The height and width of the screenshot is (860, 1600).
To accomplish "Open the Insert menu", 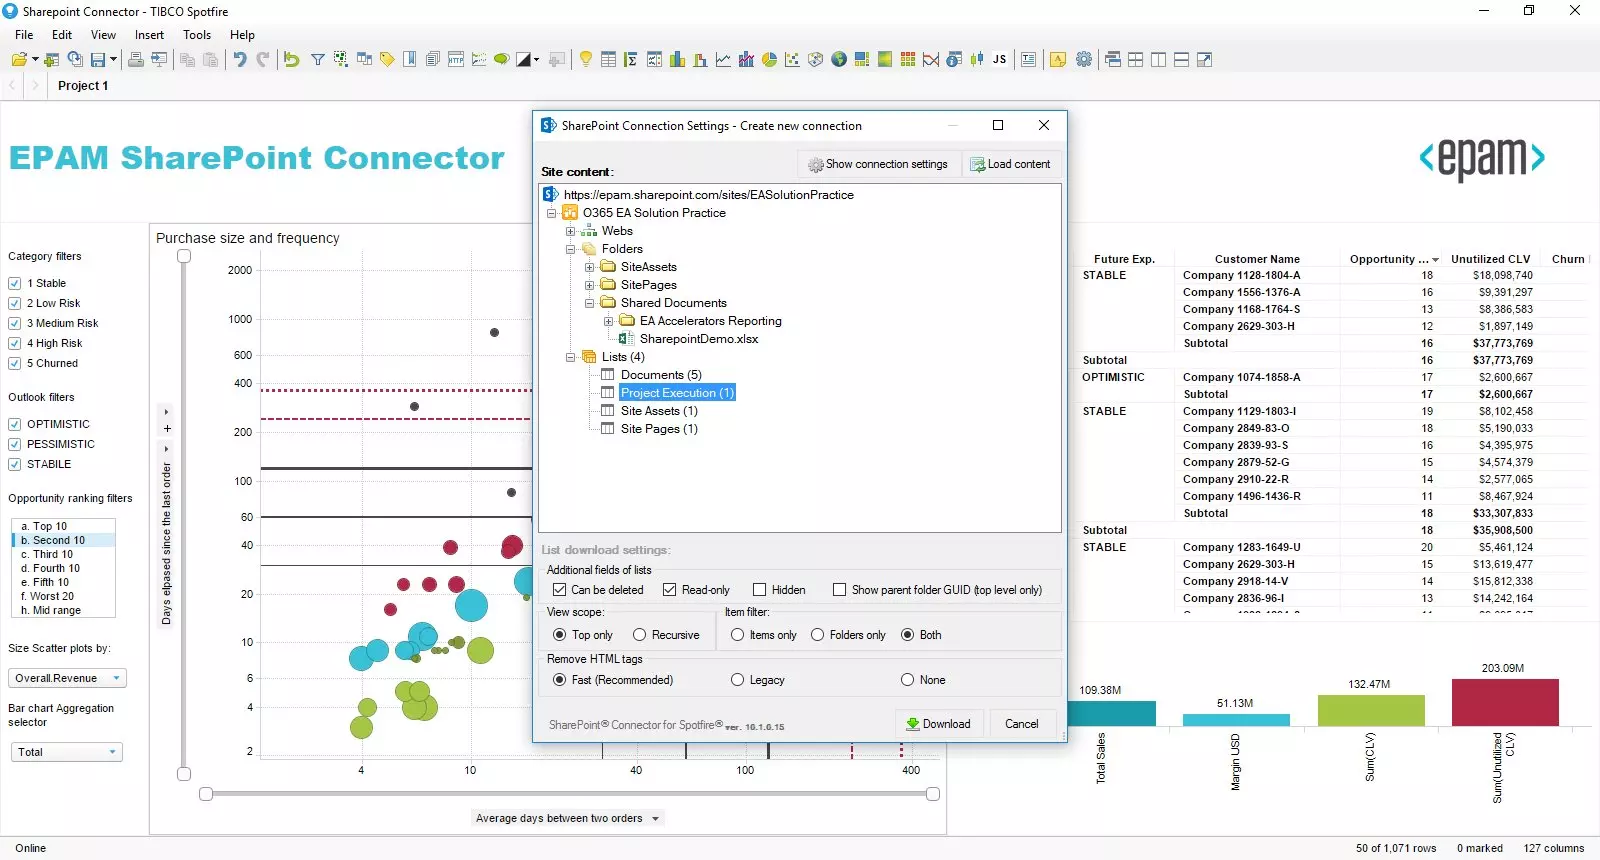I will point(149,35).
